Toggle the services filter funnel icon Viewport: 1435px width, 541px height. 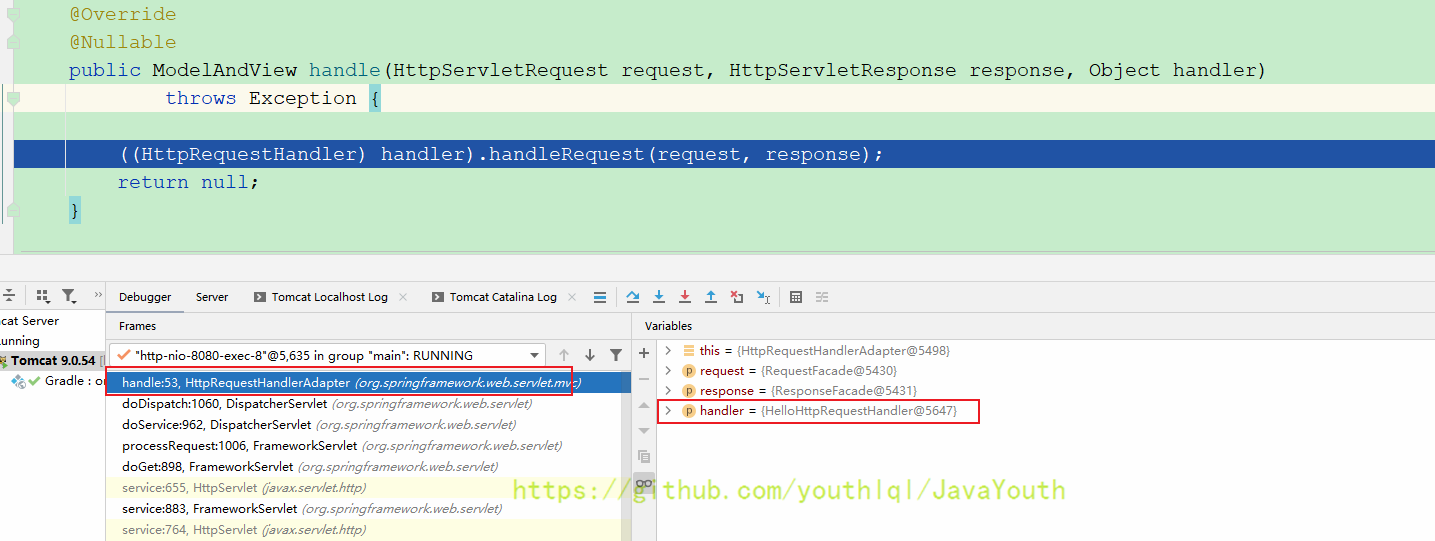click(68, 296)
